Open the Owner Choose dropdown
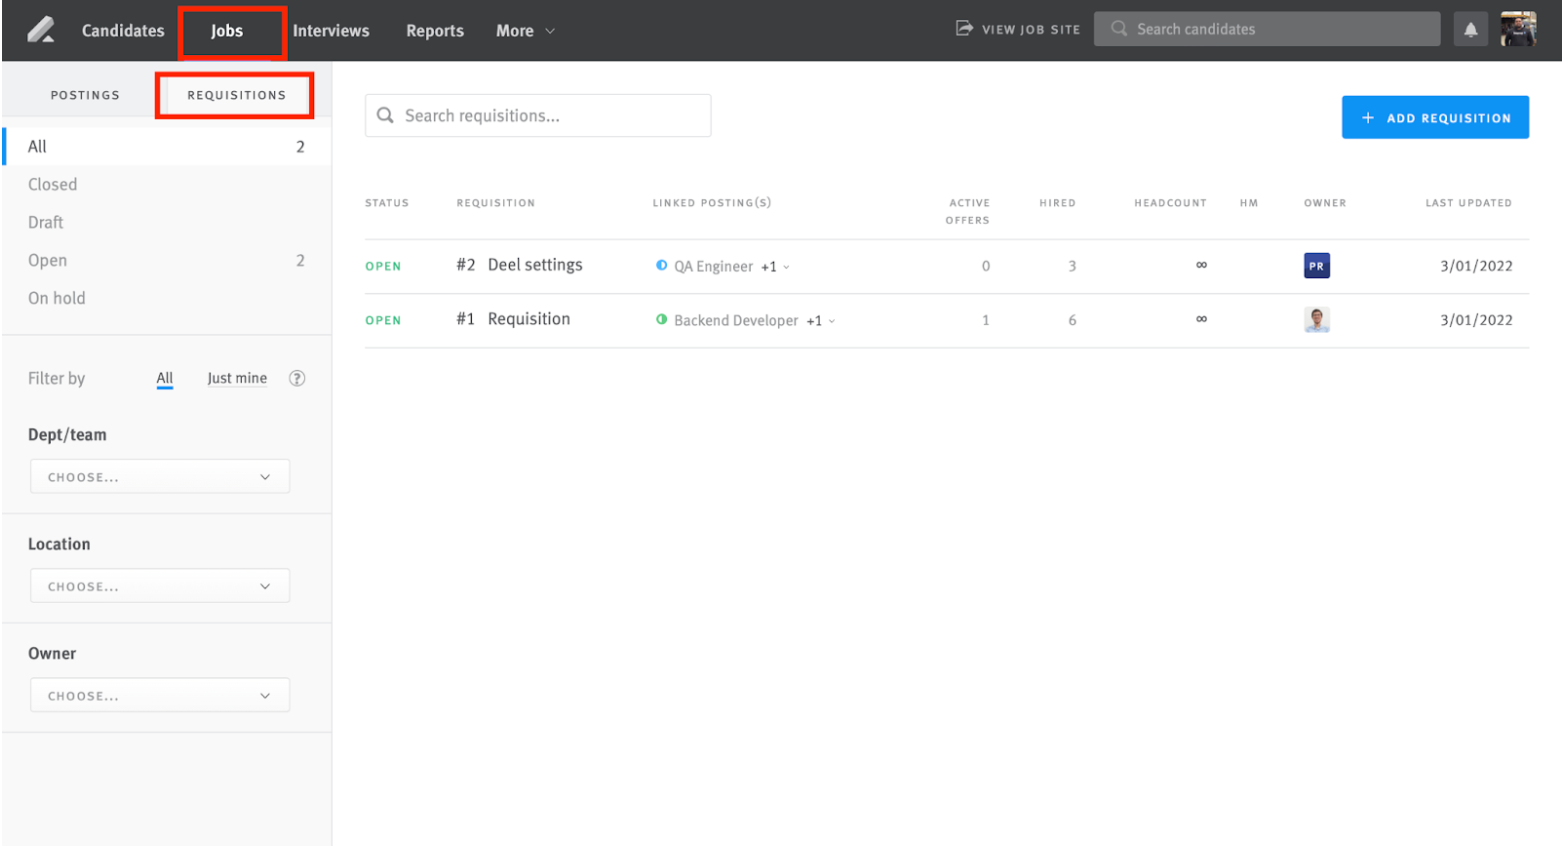Image resolution: width=1562 pixels, height=846 pixels. click(x=160, y=695)
